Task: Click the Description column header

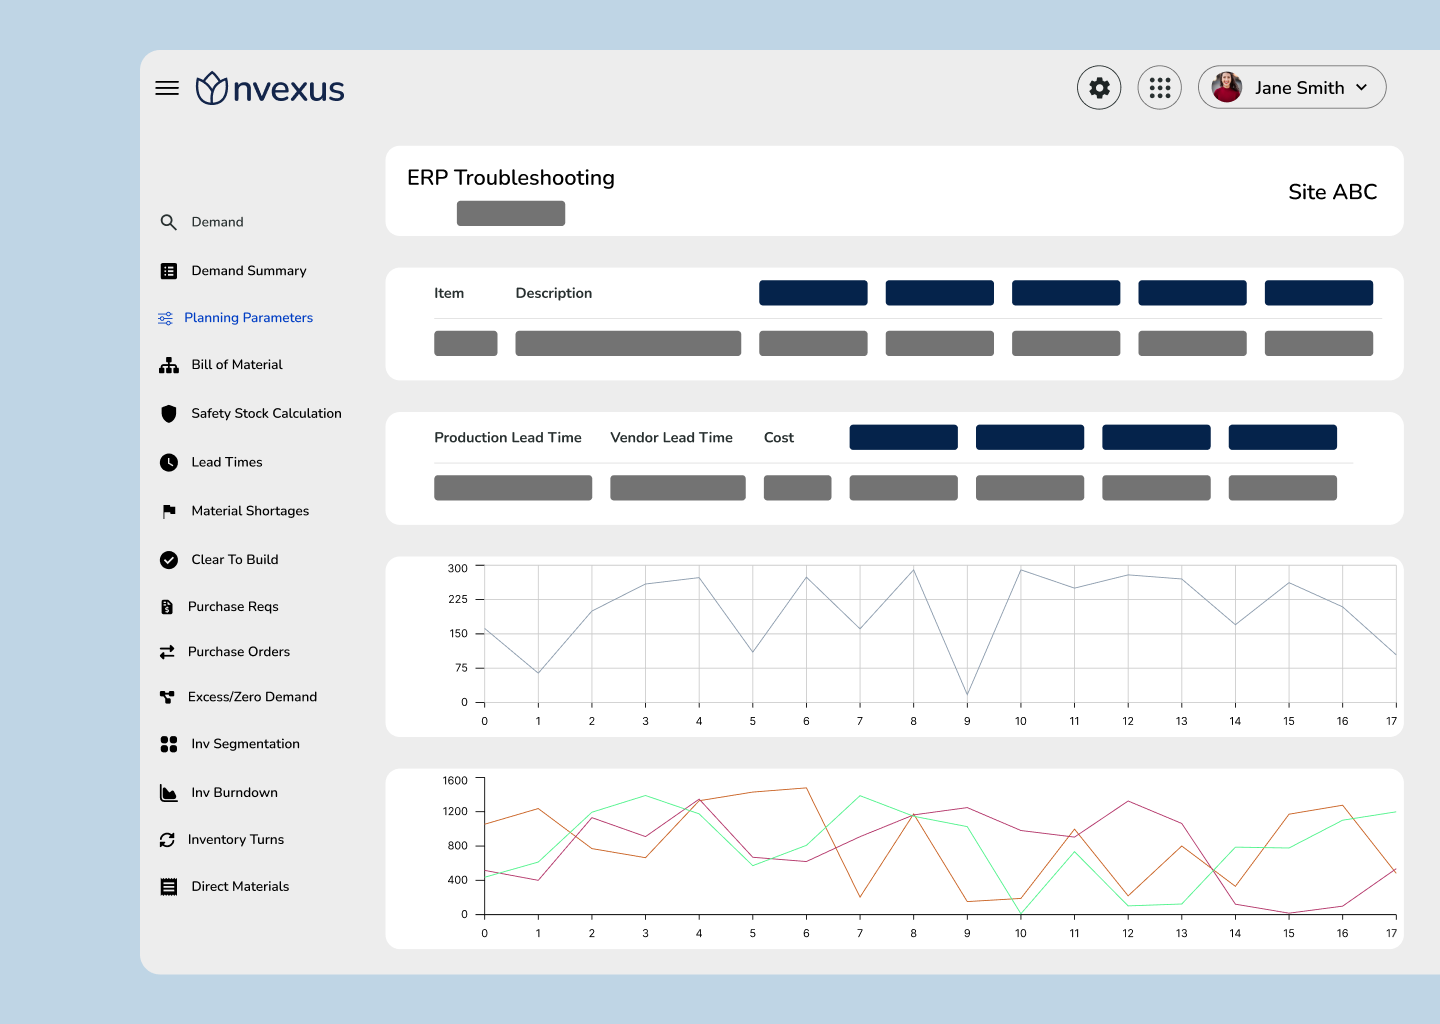Action: click(554, 294)
